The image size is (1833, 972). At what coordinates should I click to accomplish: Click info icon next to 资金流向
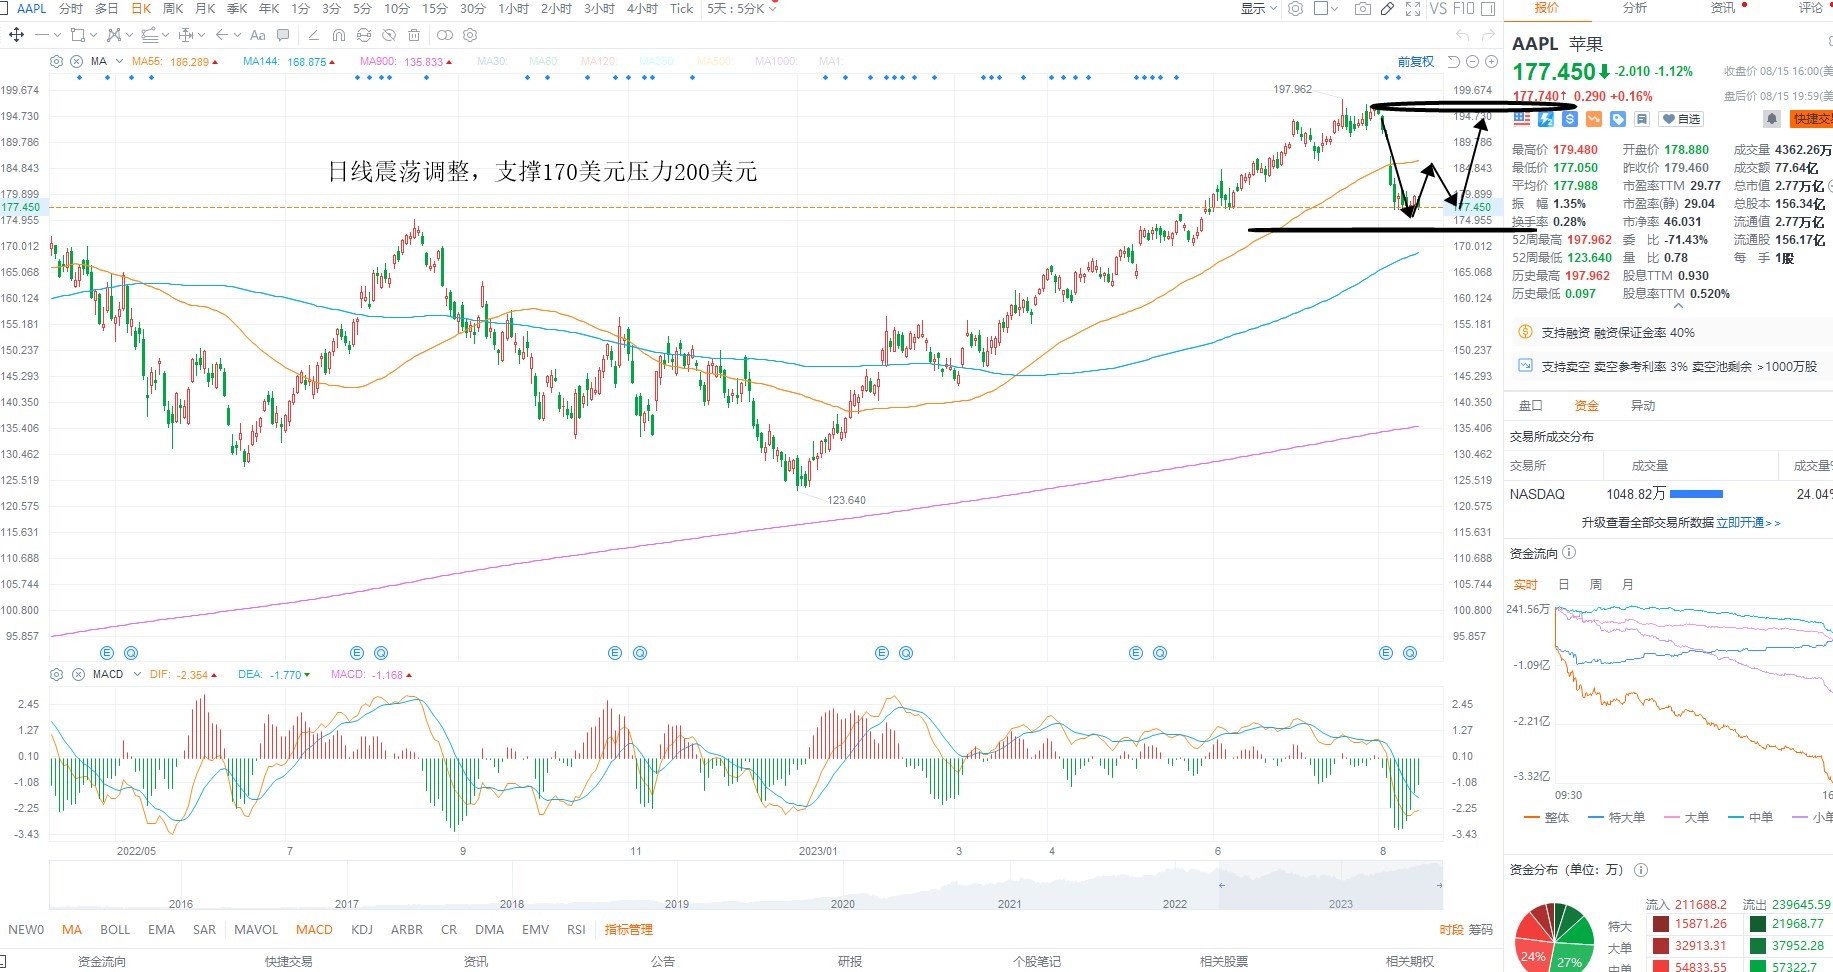1569,553
